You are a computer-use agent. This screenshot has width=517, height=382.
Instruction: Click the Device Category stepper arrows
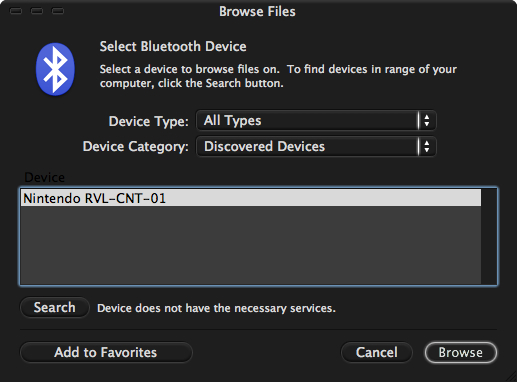click(427, 146)
